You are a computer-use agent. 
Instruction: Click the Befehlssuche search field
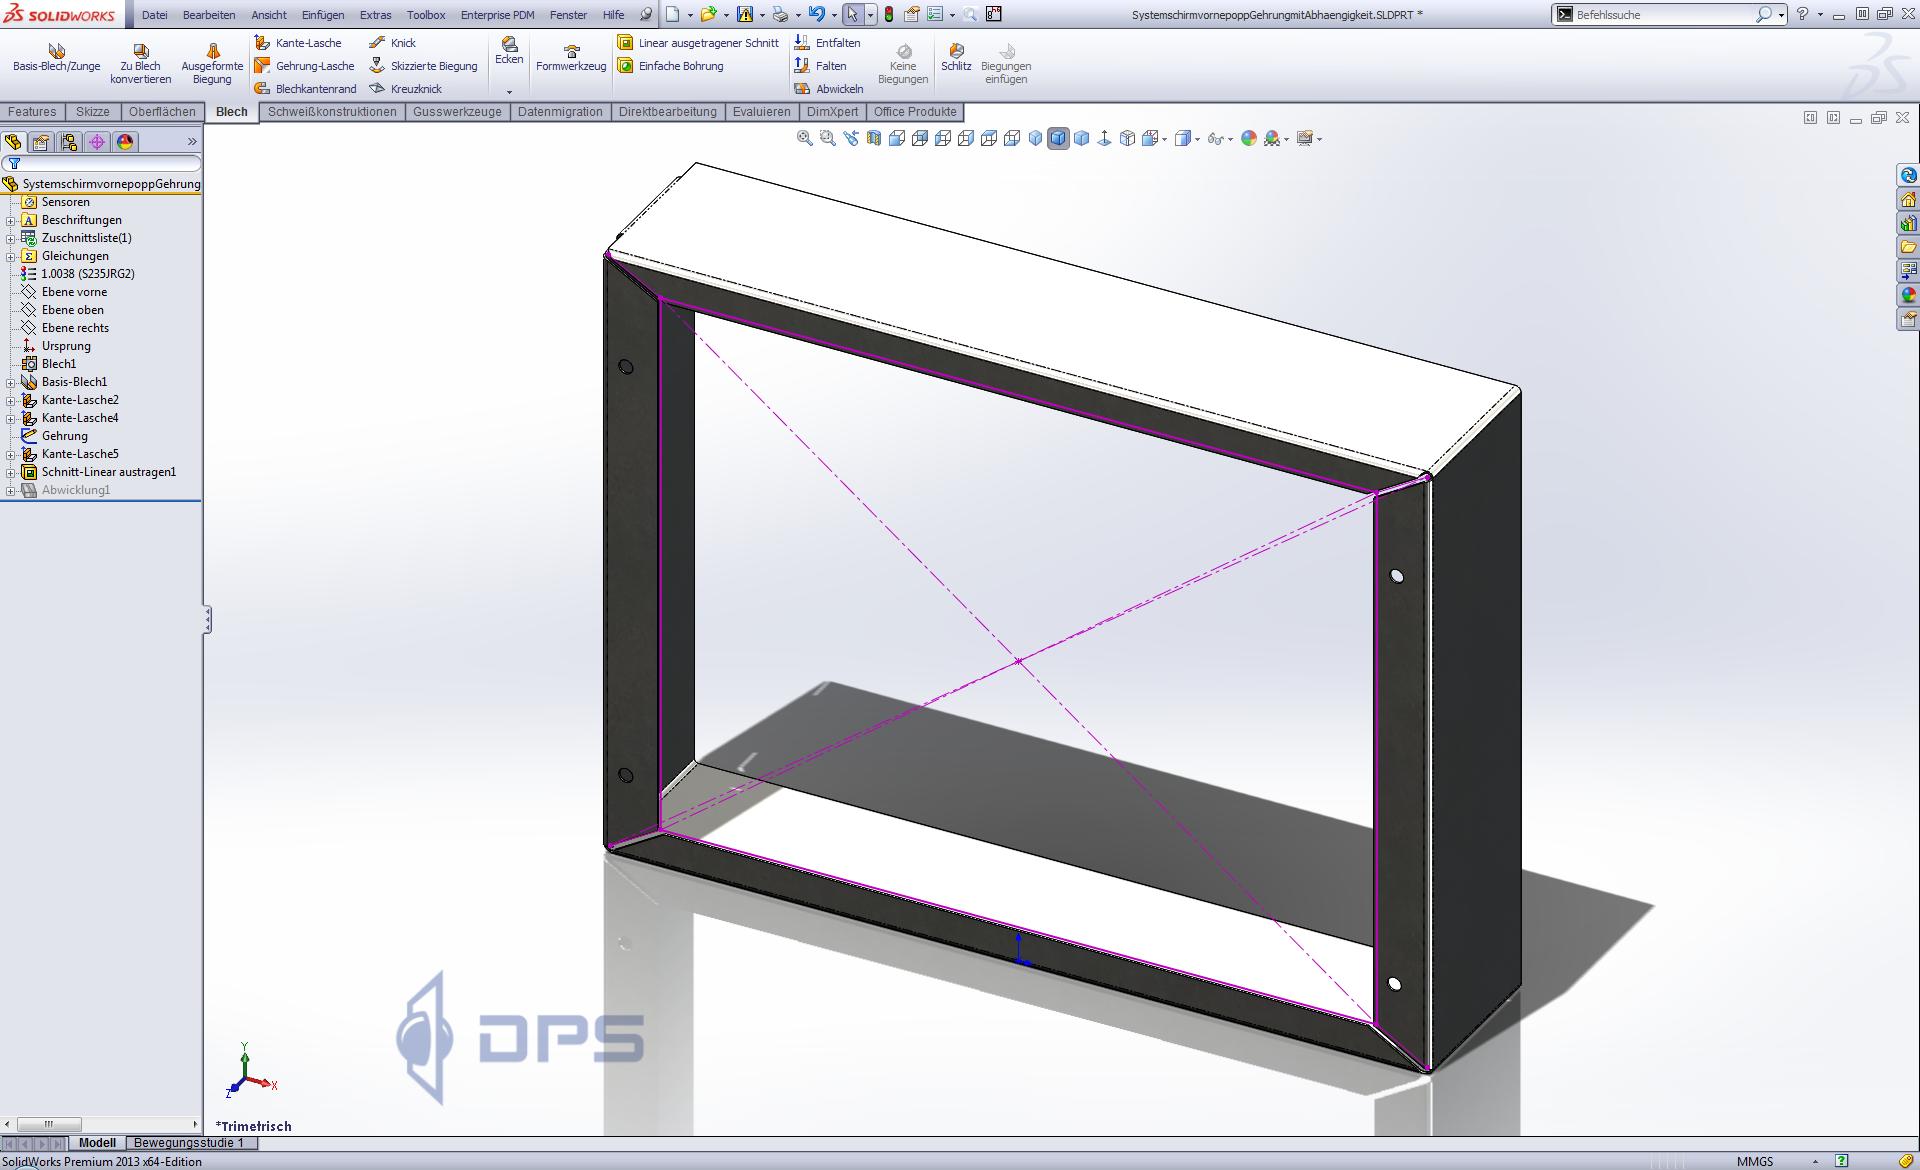pyautogui.click(x=1660, y=15)
